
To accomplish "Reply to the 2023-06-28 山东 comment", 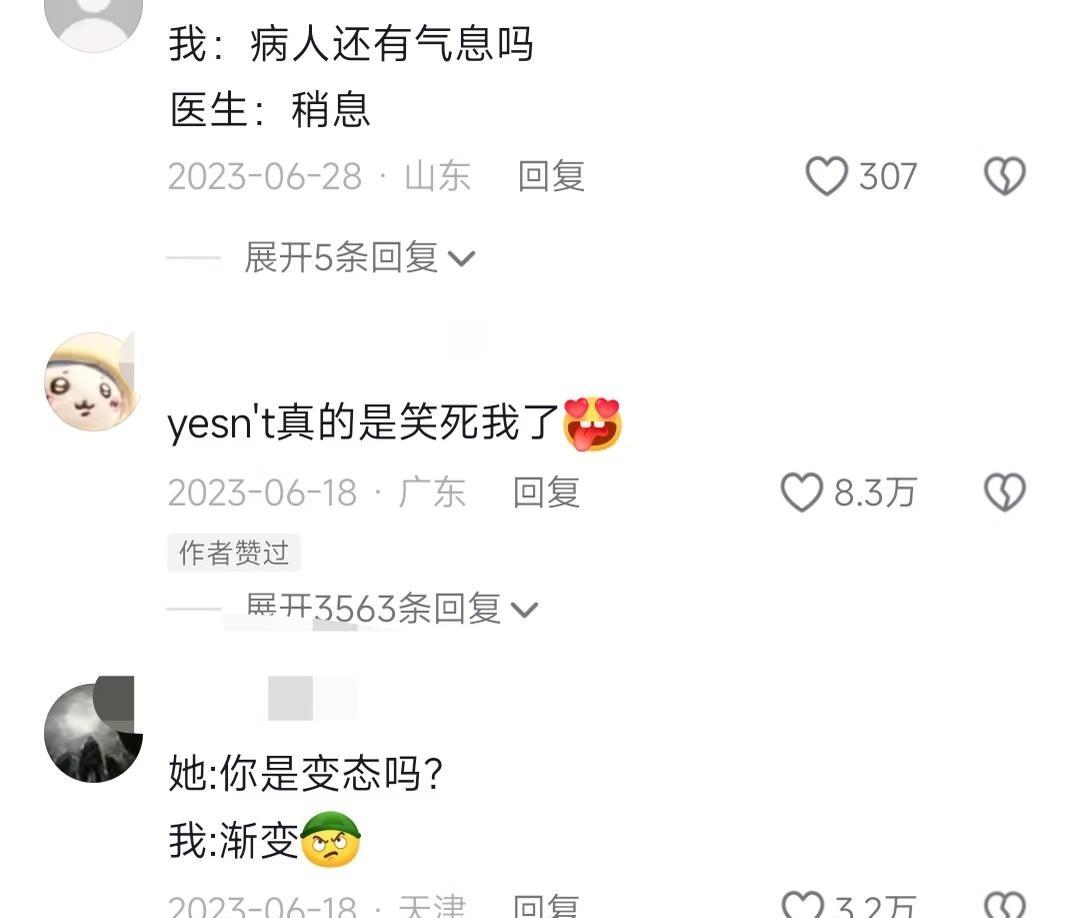I will pyautogui.click(x=551, y=176).
